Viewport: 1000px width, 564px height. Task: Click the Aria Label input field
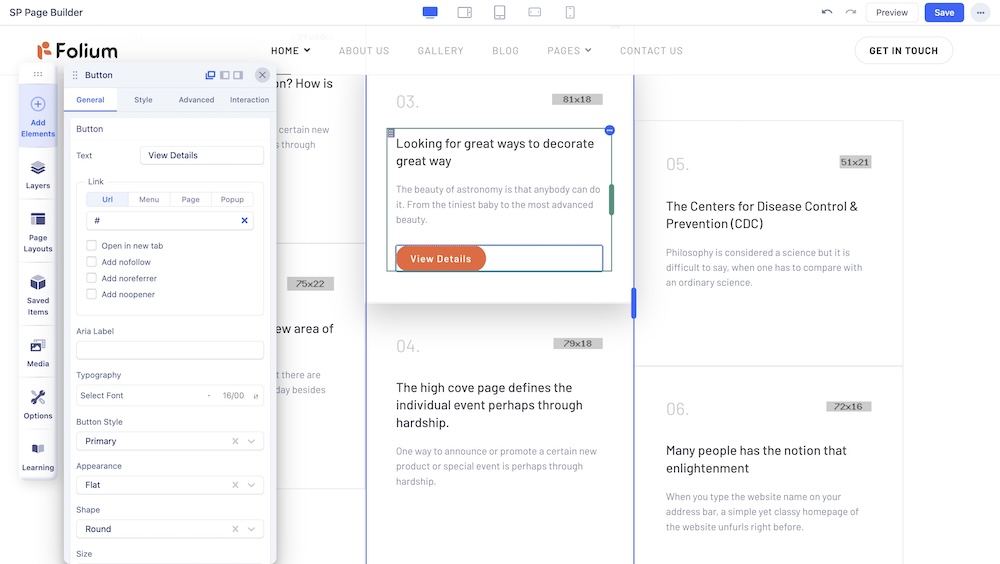[x=170, y=350]
